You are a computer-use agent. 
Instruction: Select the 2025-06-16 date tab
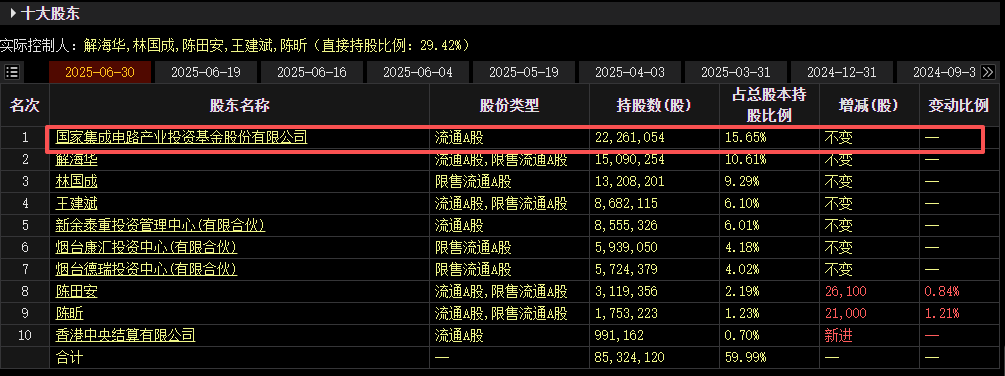point(312,72)
